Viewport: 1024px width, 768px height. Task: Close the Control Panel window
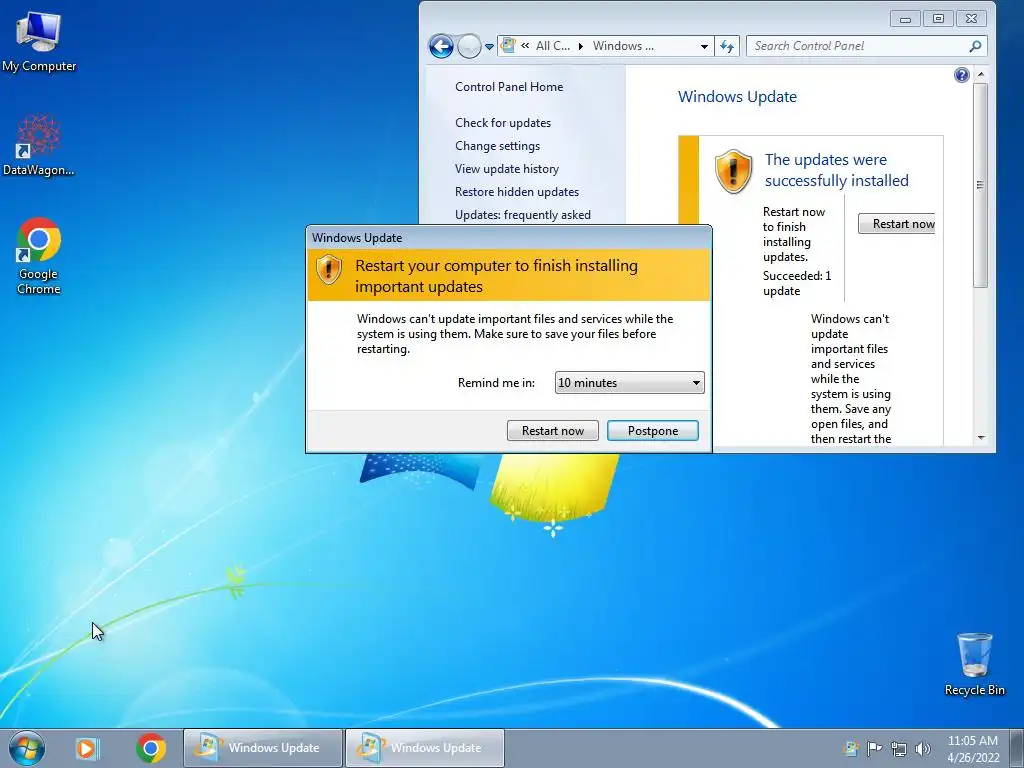pyautogui.click(x=971, y=19)
